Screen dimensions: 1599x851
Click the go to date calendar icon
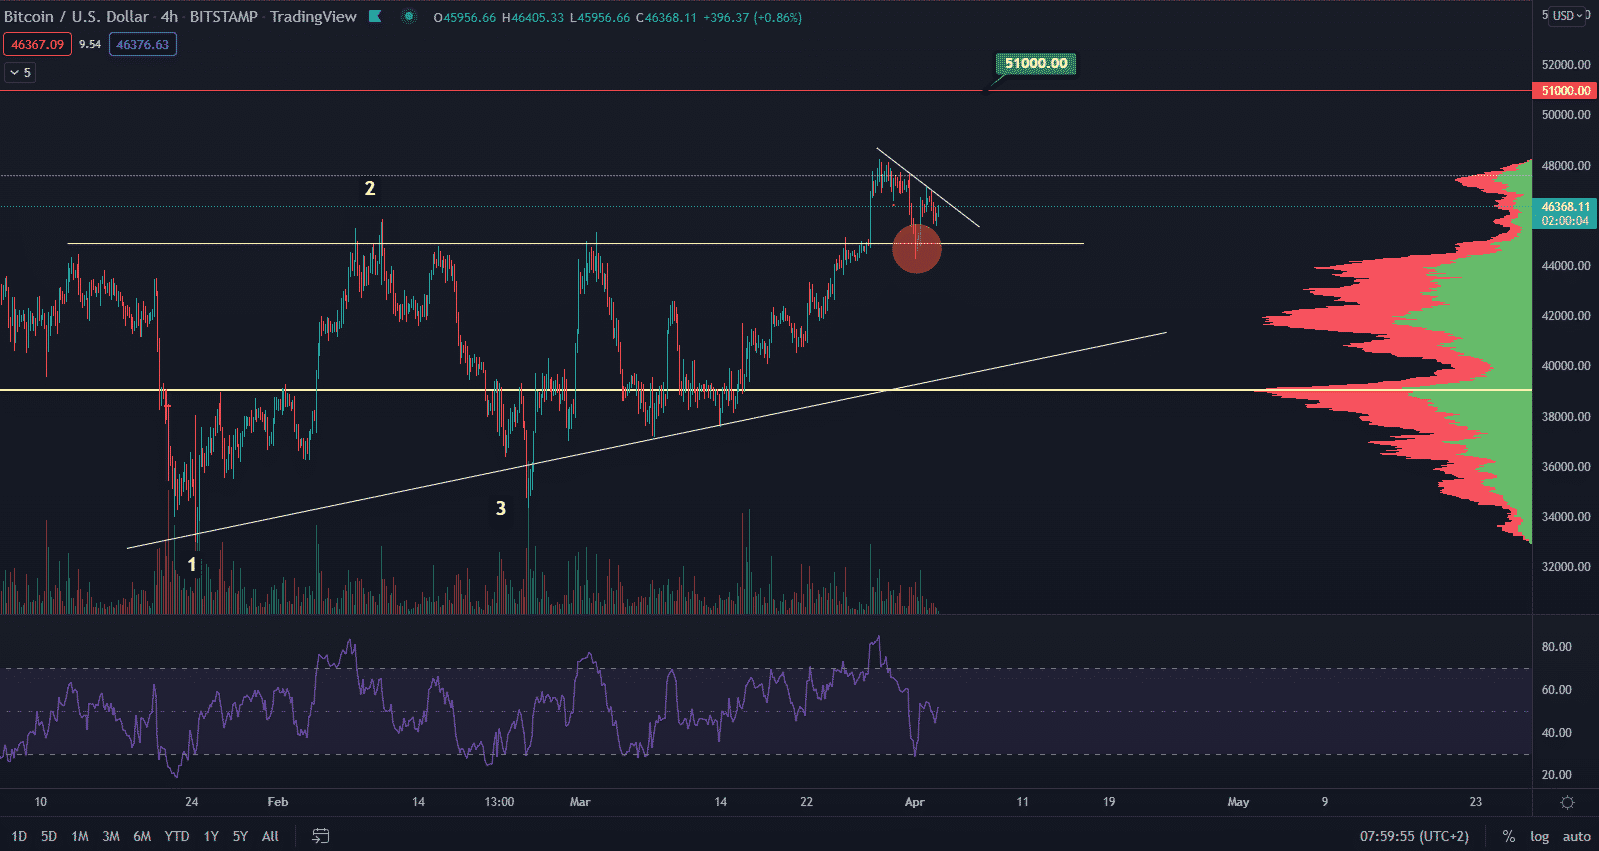(x=321, y=836)
